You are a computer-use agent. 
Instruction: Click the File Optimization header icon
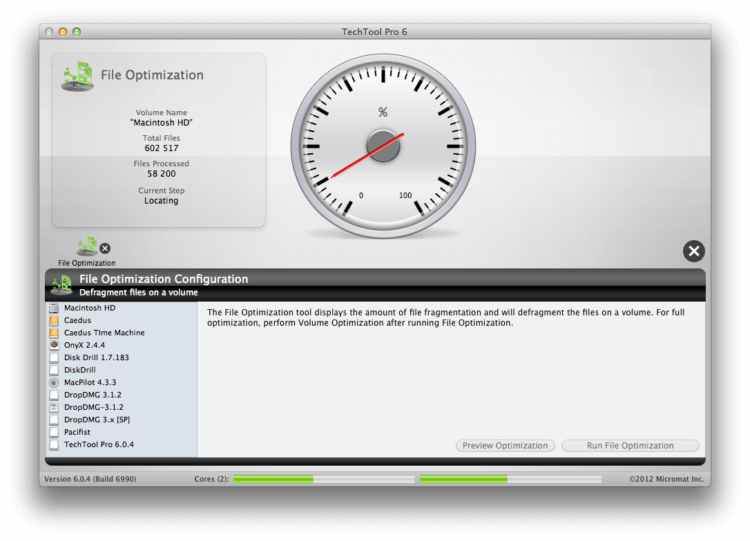click(x=77, y=76)
